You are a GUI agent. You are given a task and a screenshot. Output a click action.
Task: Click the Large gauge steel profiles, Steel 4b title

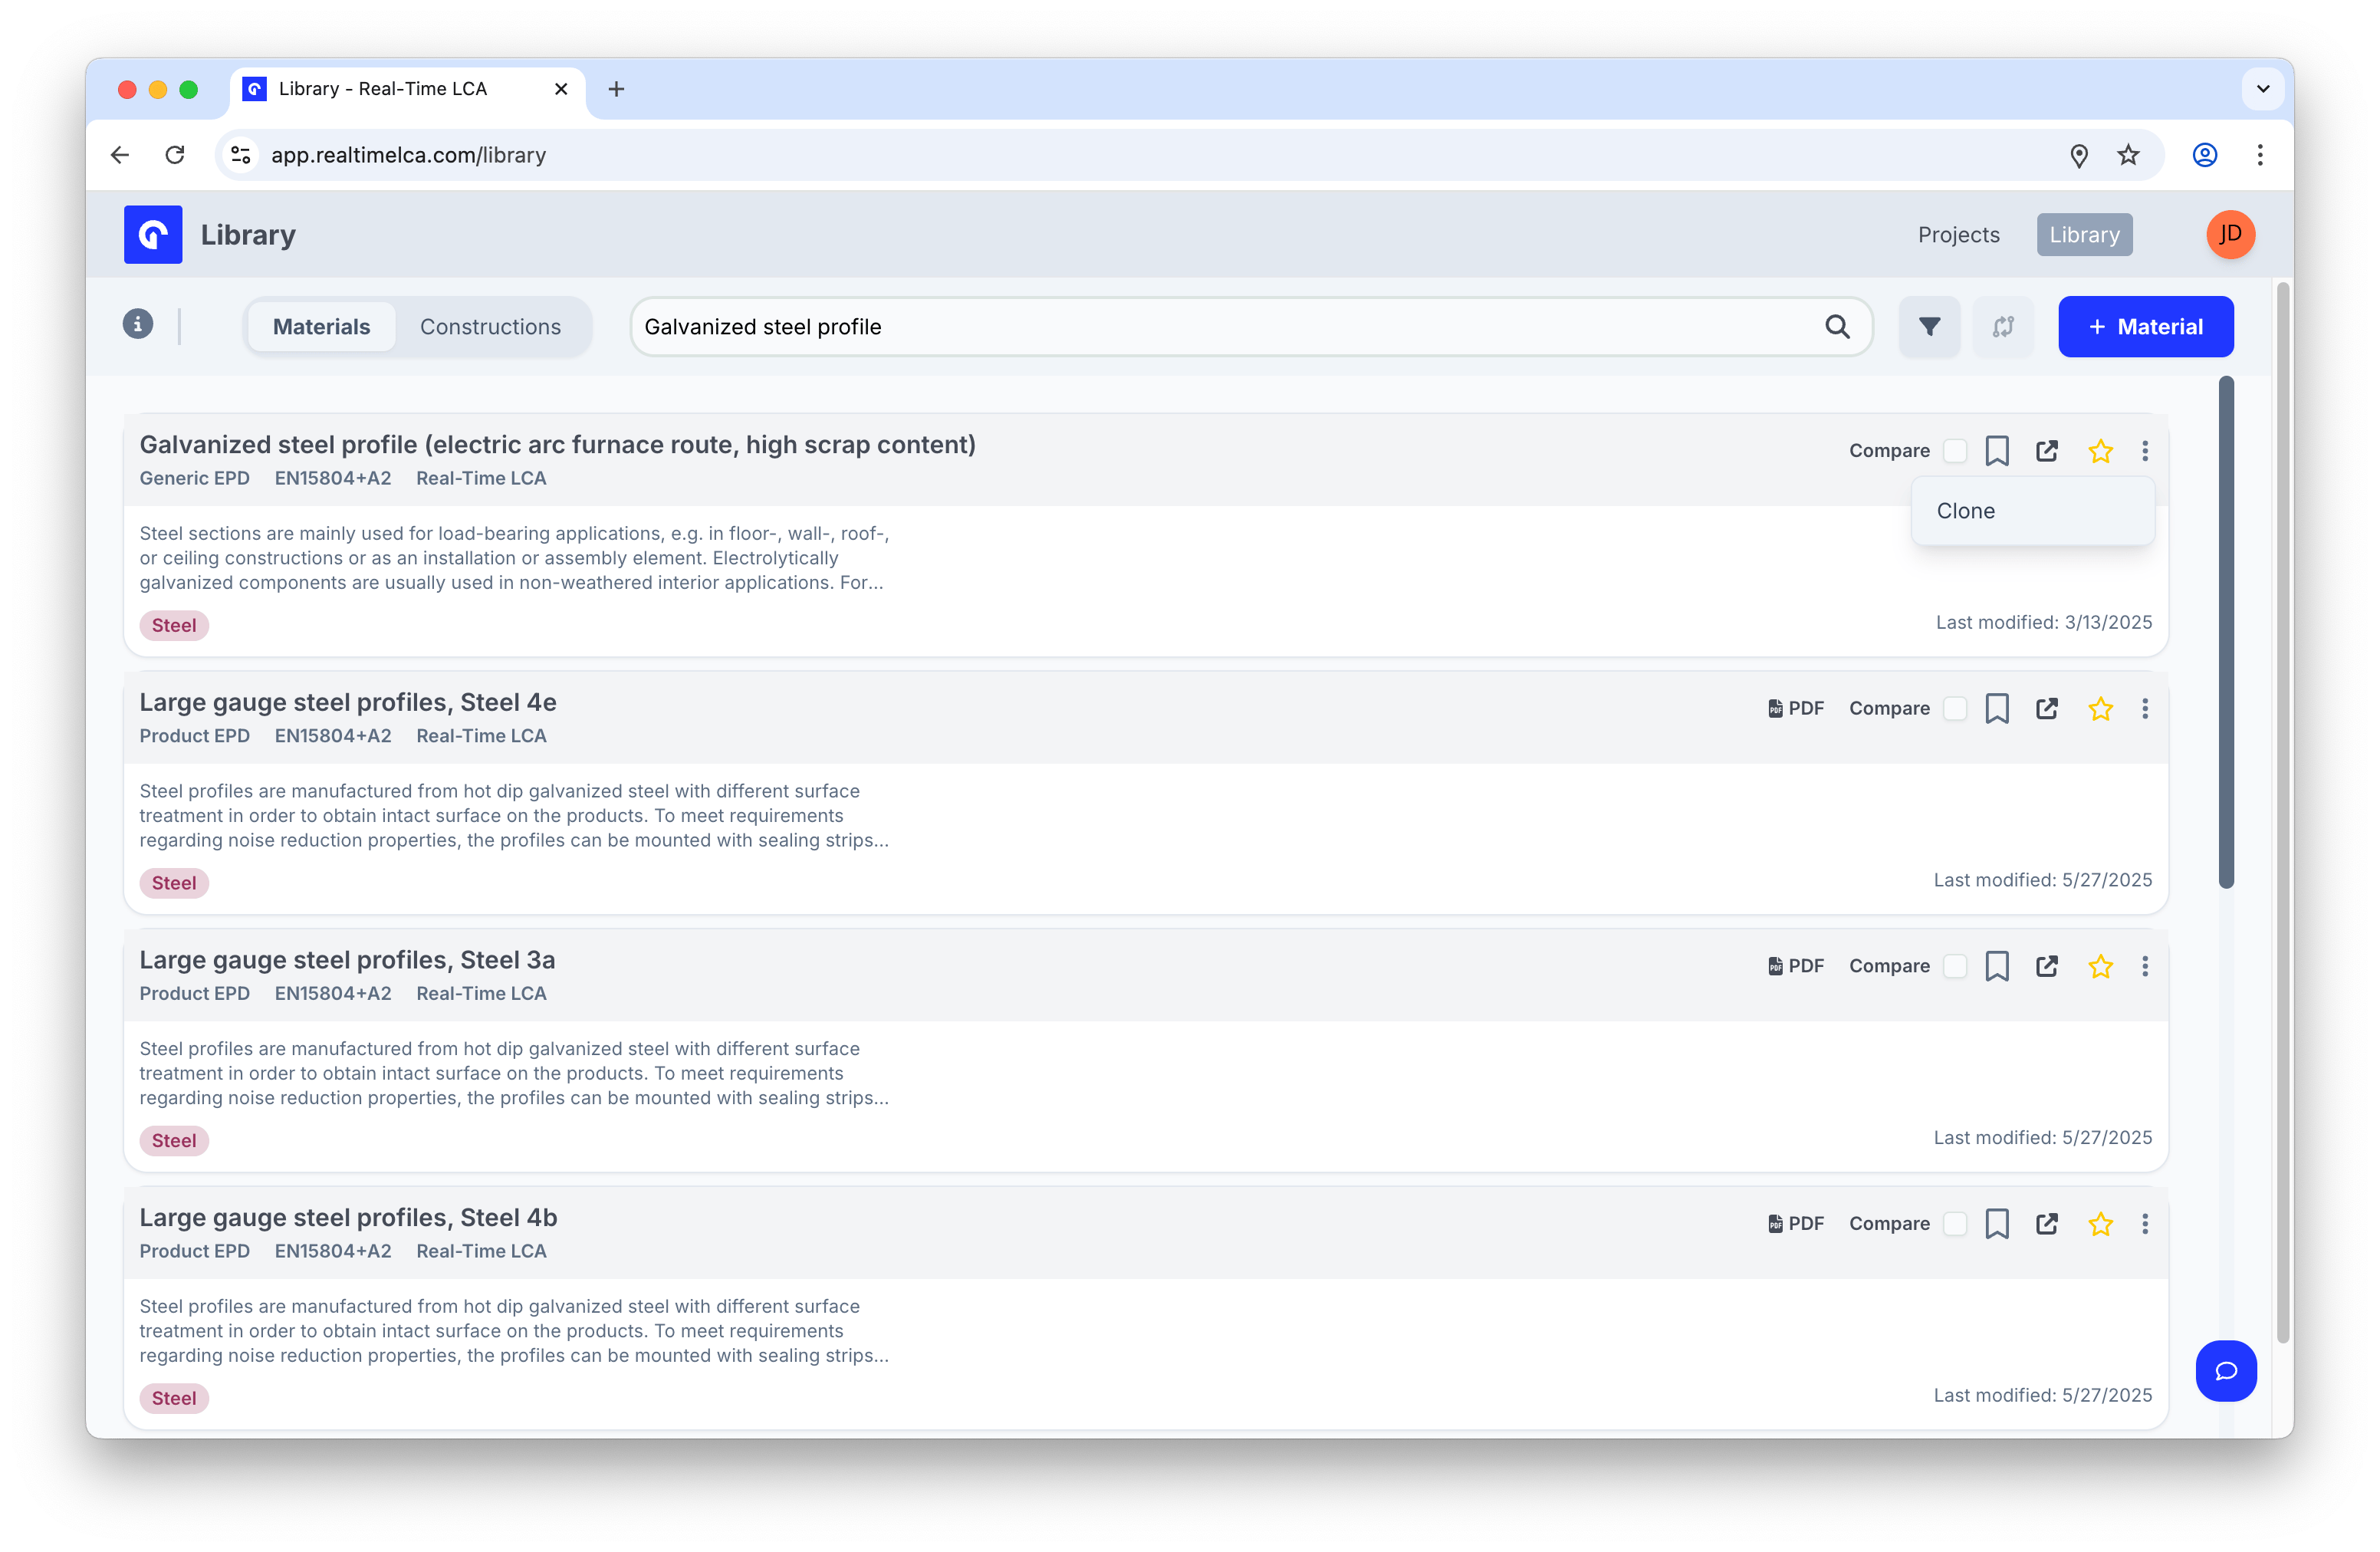pos(348,1218)
